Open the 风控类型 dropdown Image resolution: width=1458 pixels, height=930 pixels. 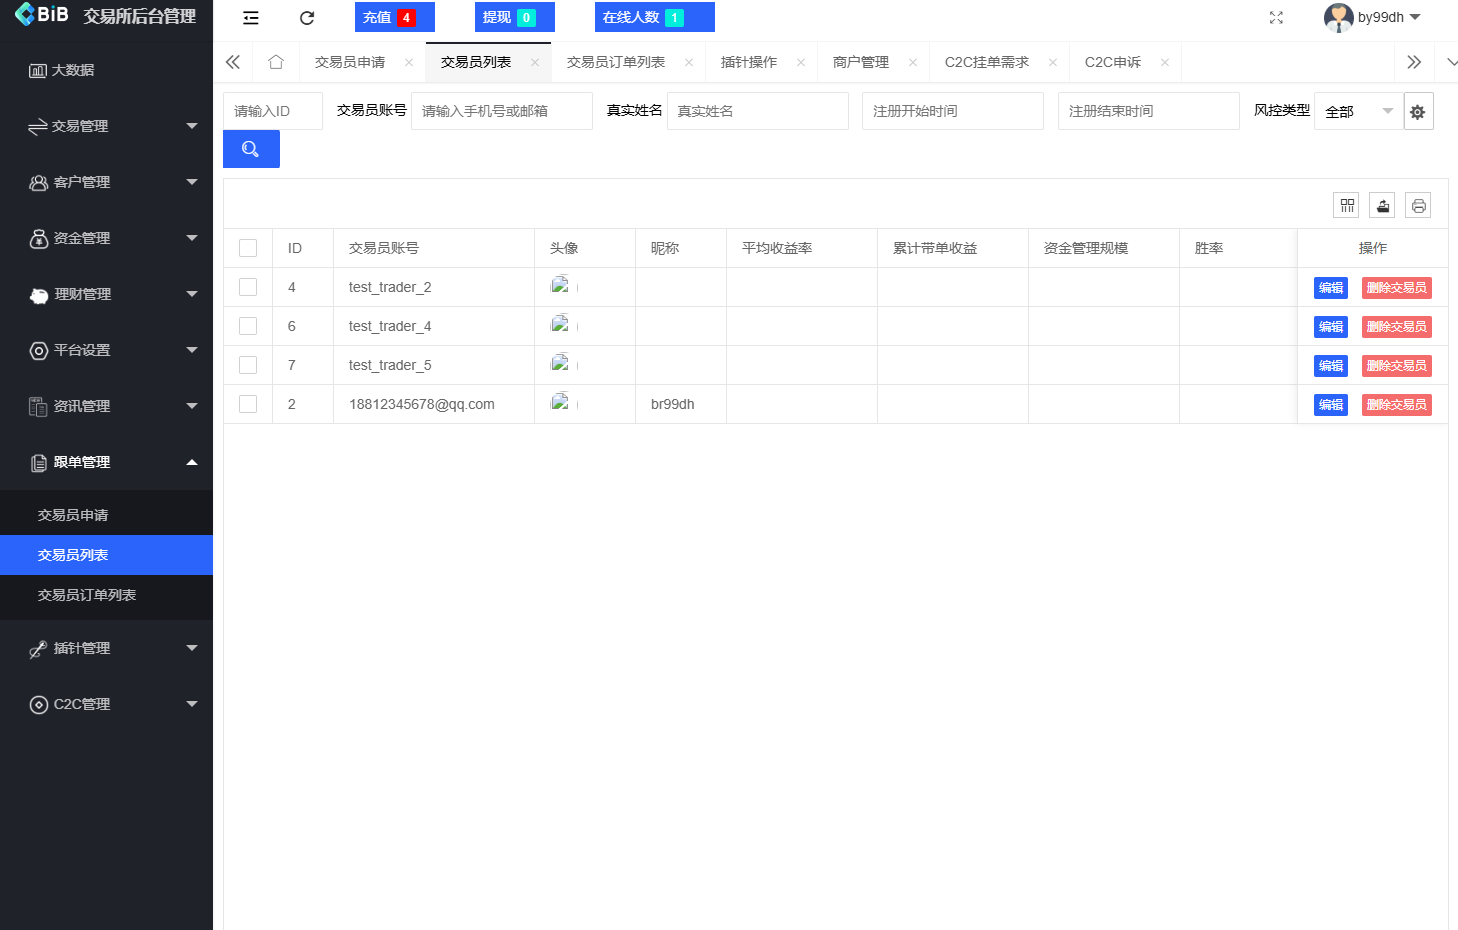tap(1358, 111)
